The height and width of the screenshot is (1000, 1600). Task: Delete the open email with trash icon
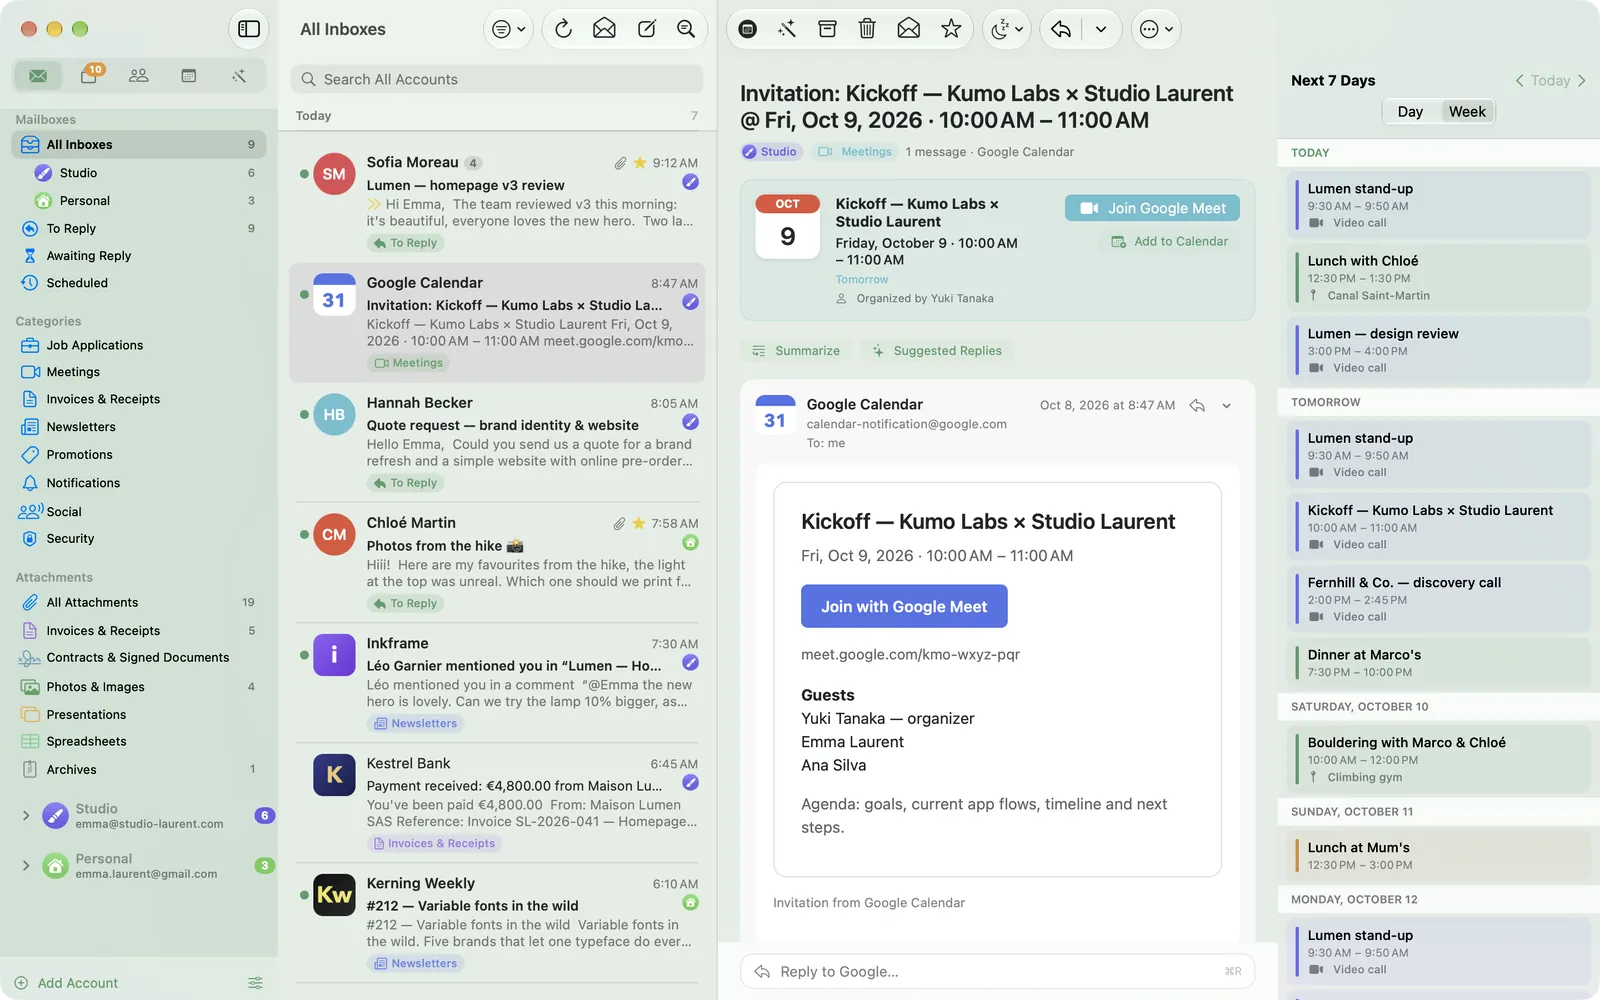click(x=867, y=29)
